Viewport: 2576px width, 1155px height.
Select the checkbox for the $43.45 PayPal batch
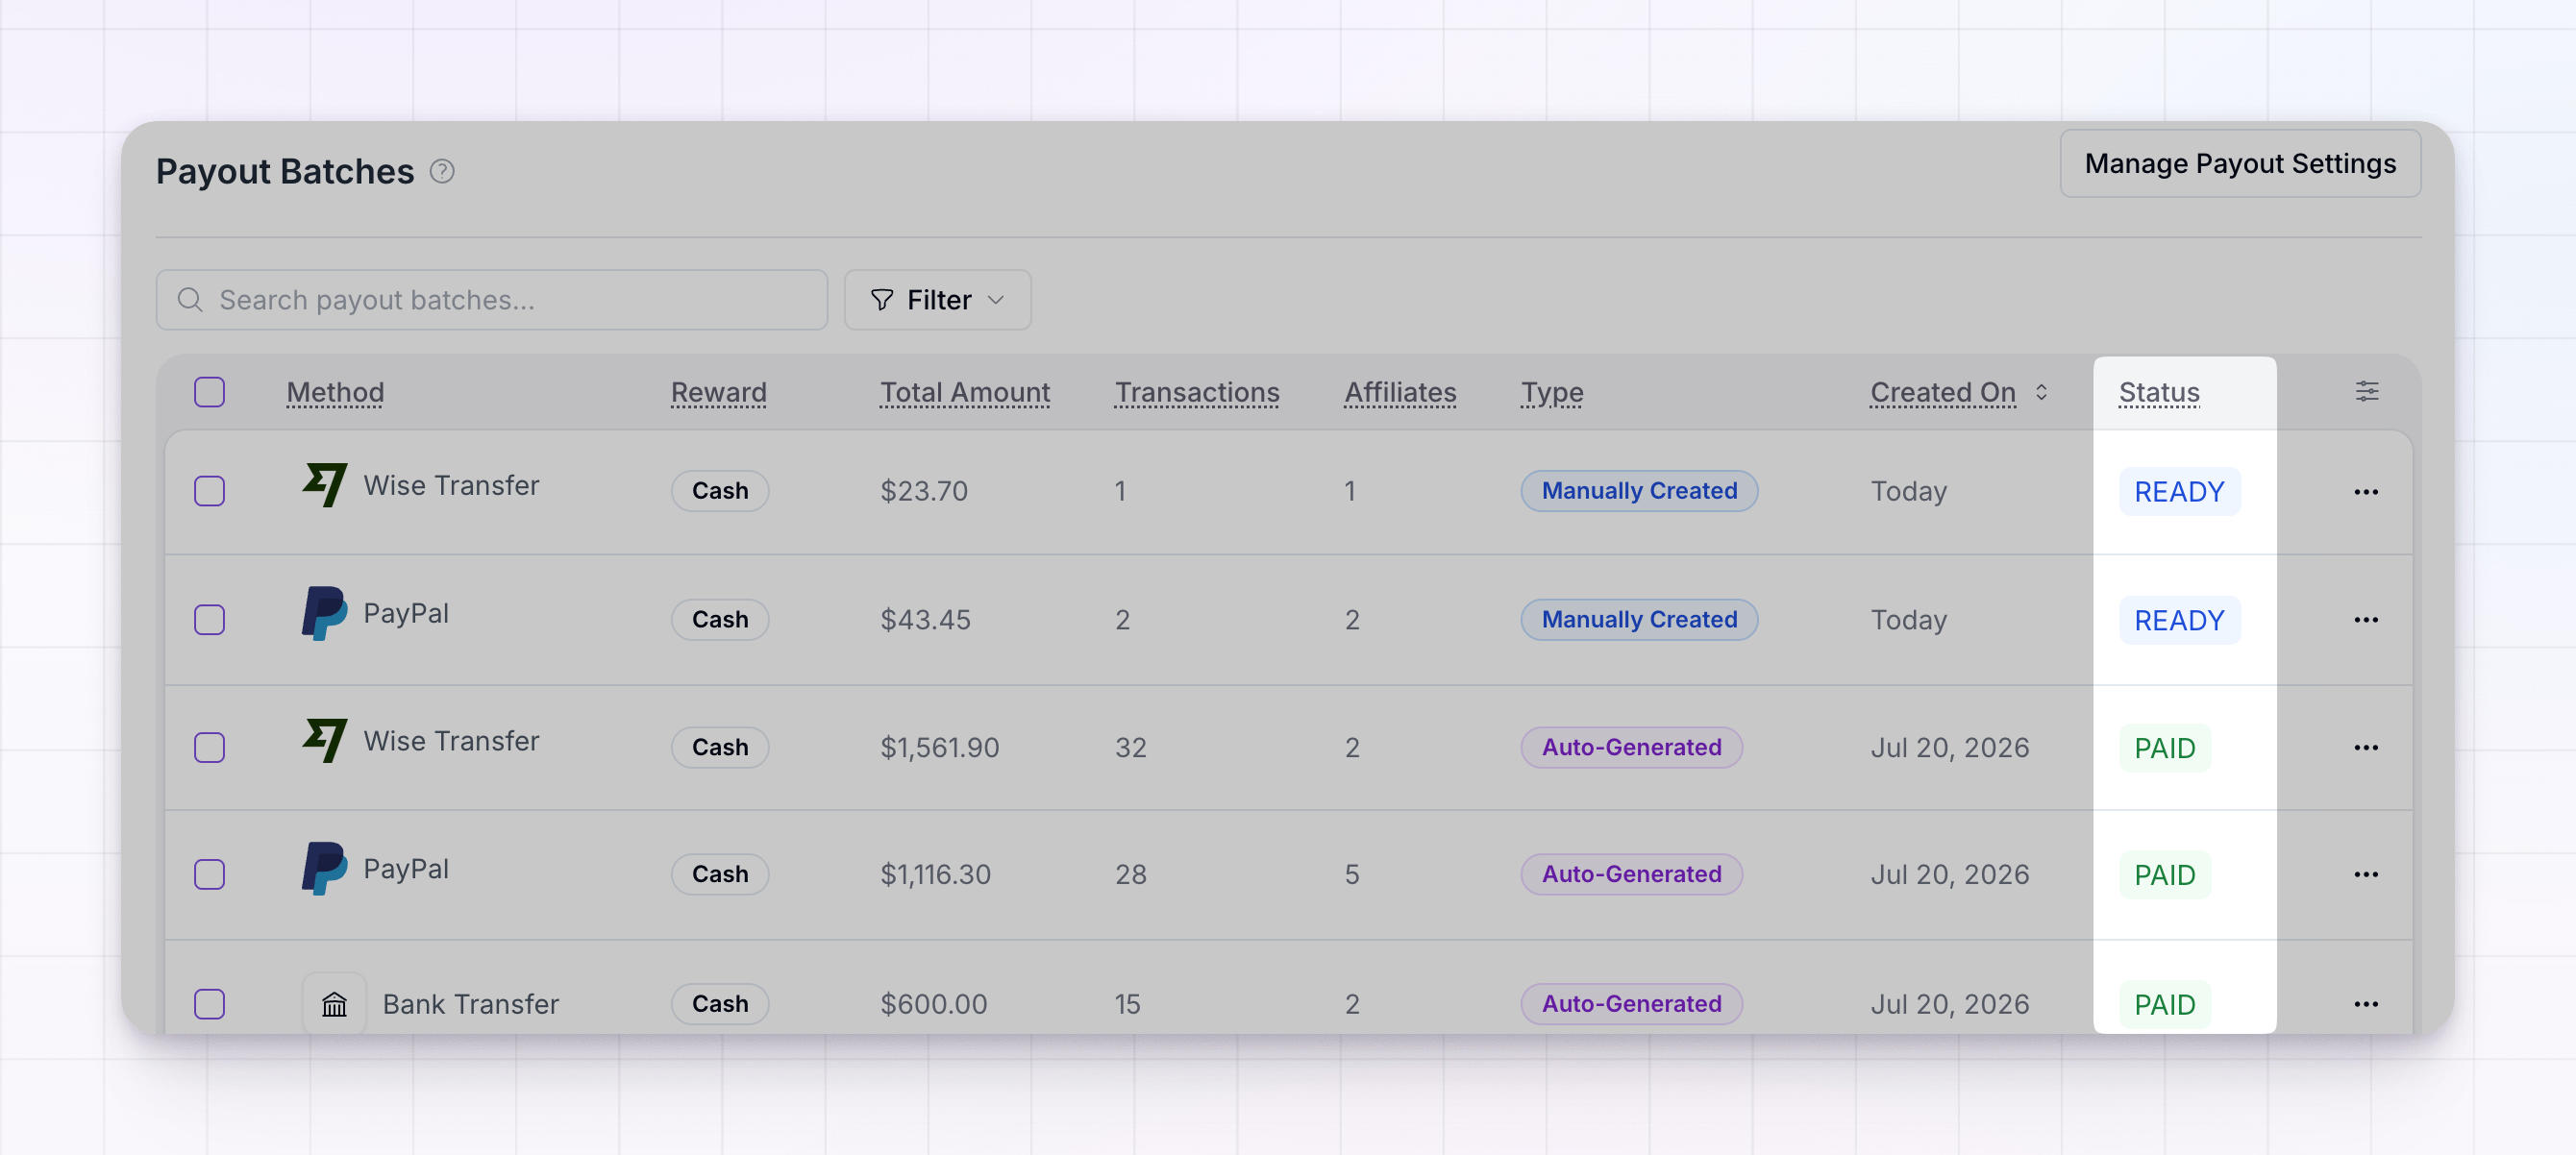point(209,620)
